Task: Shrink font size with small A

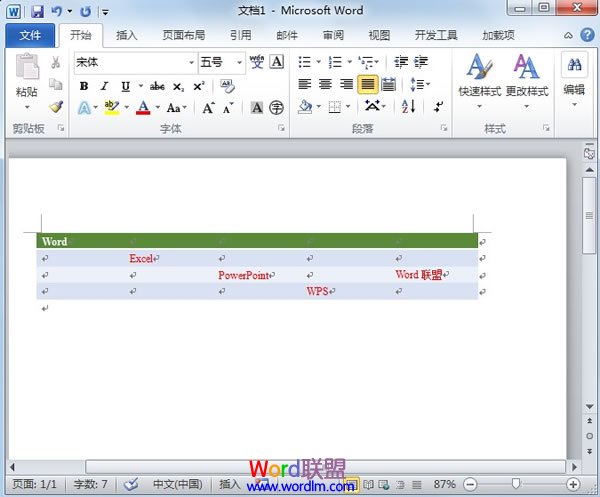Action: point(228,108)
